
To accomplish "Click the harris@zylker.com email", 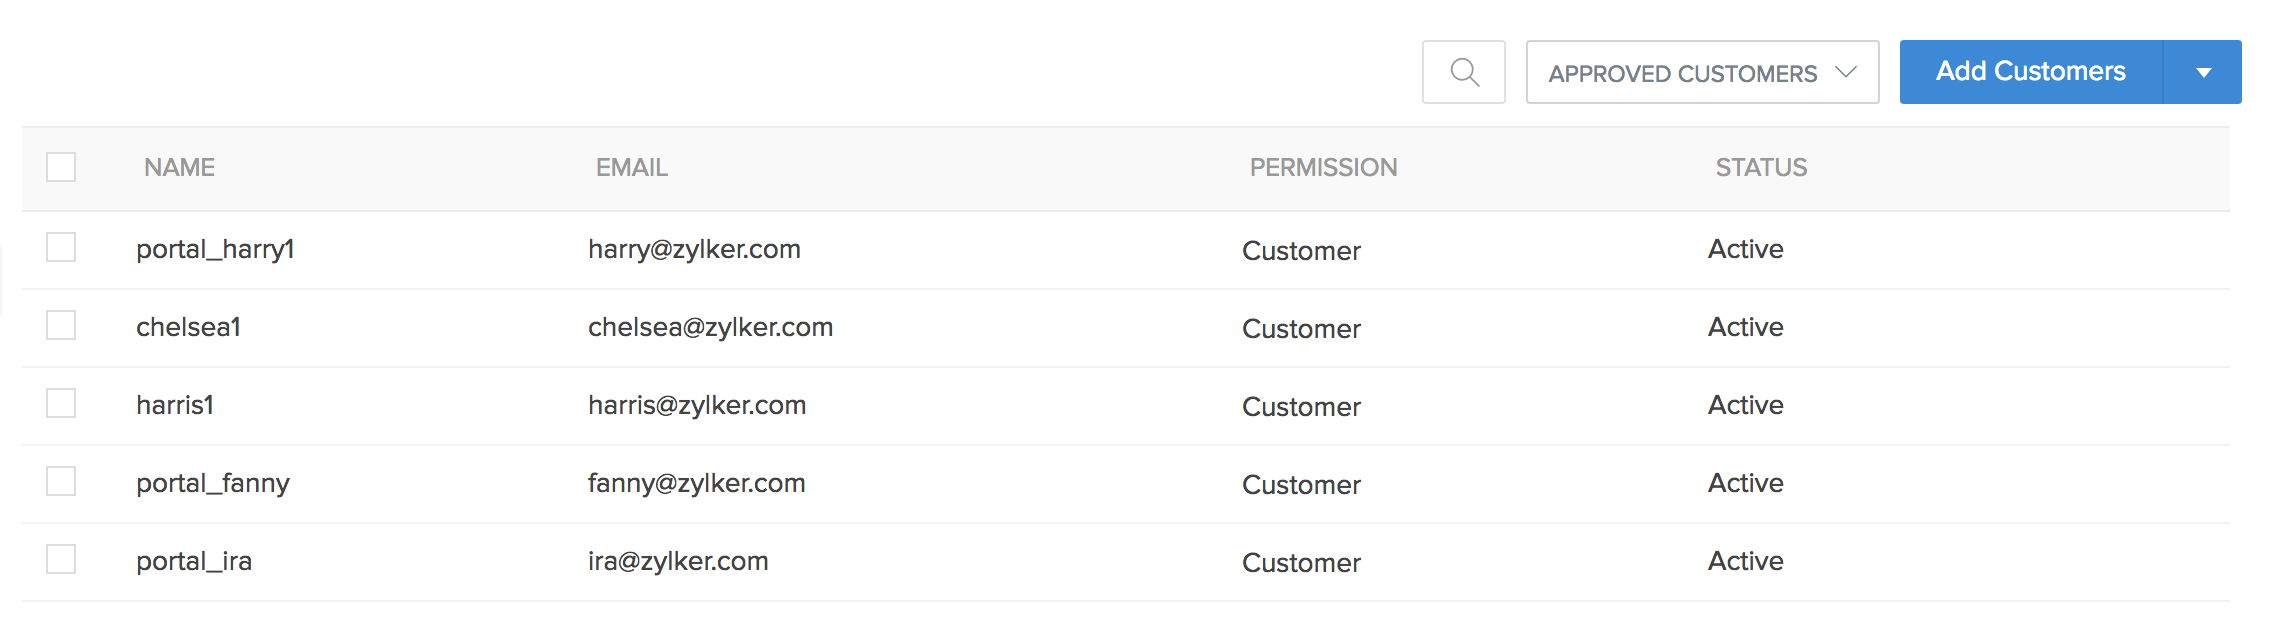I will [x=697, y=405].
